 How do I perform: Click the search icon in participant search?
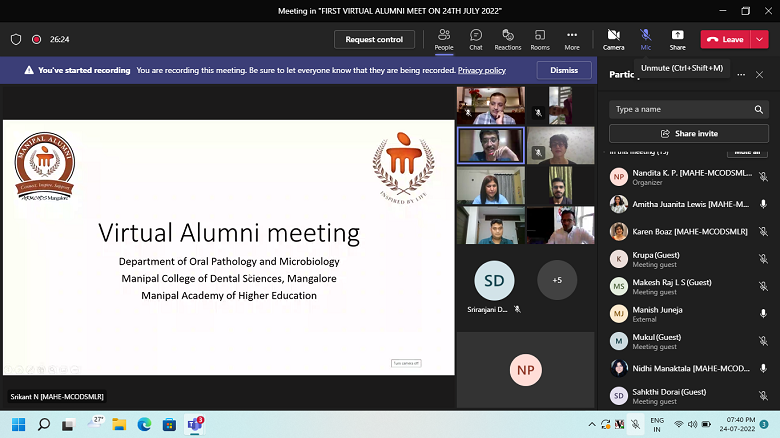pyautogui.click(x=759, y=109)
